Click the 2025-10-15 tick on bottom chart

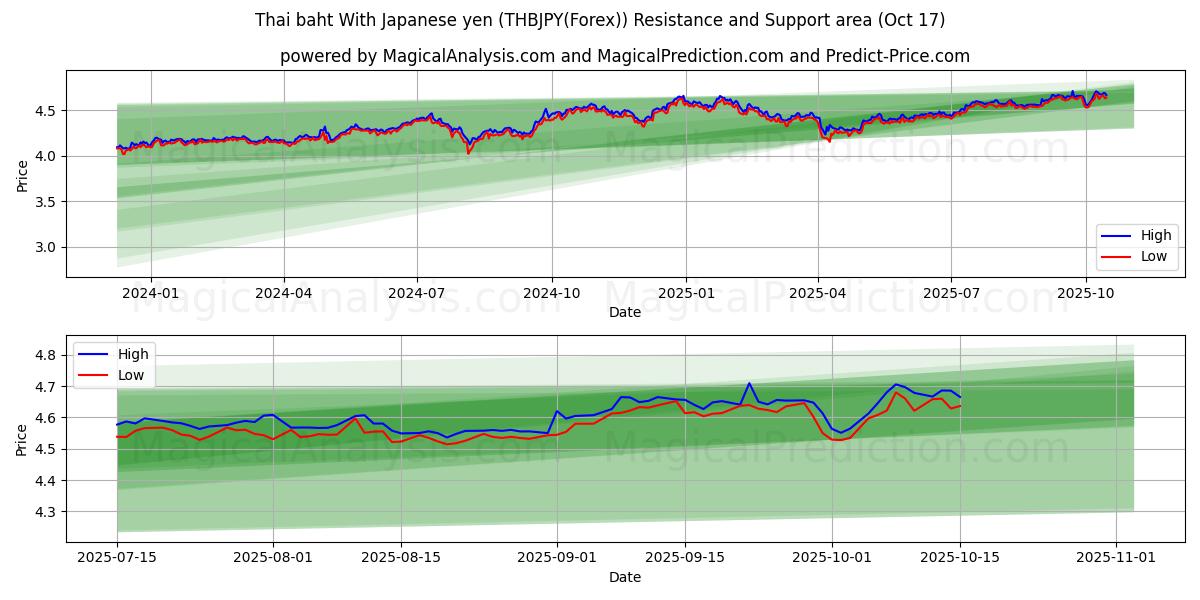point(960,558)
